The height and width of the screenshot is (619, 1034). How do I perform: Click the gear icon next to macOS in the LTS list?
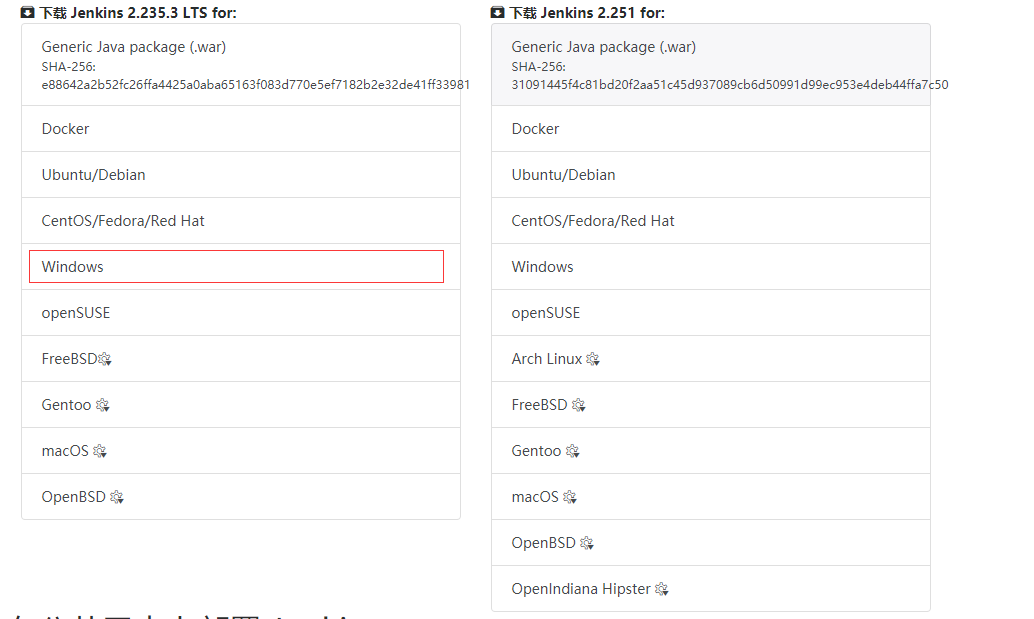tap(100, 452)
